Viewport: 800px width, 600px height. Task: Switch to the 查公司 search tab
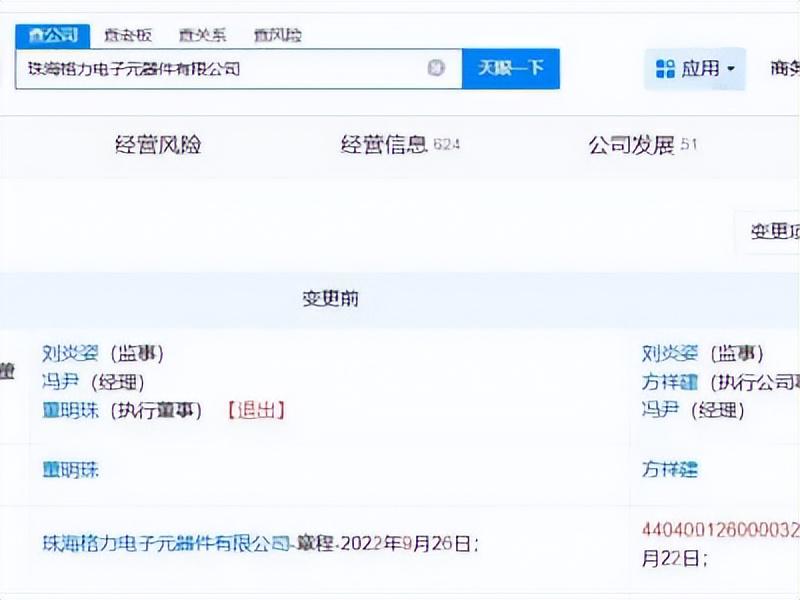(53, 35)
